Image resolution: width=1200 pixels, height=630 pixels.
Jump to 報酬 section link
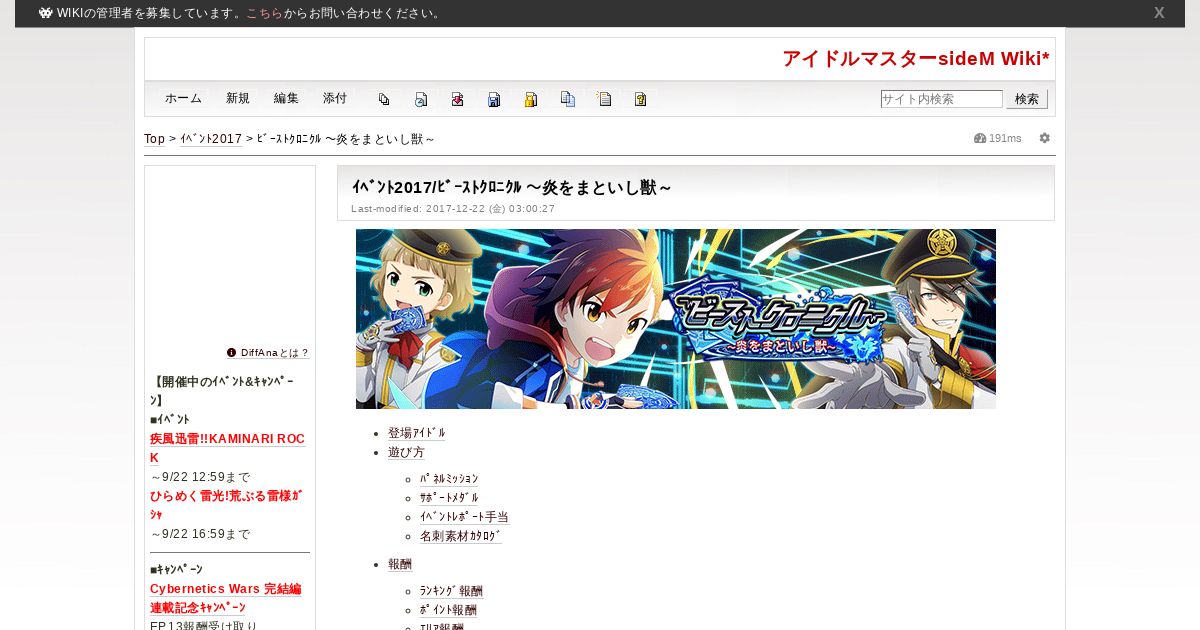[400, 564]
